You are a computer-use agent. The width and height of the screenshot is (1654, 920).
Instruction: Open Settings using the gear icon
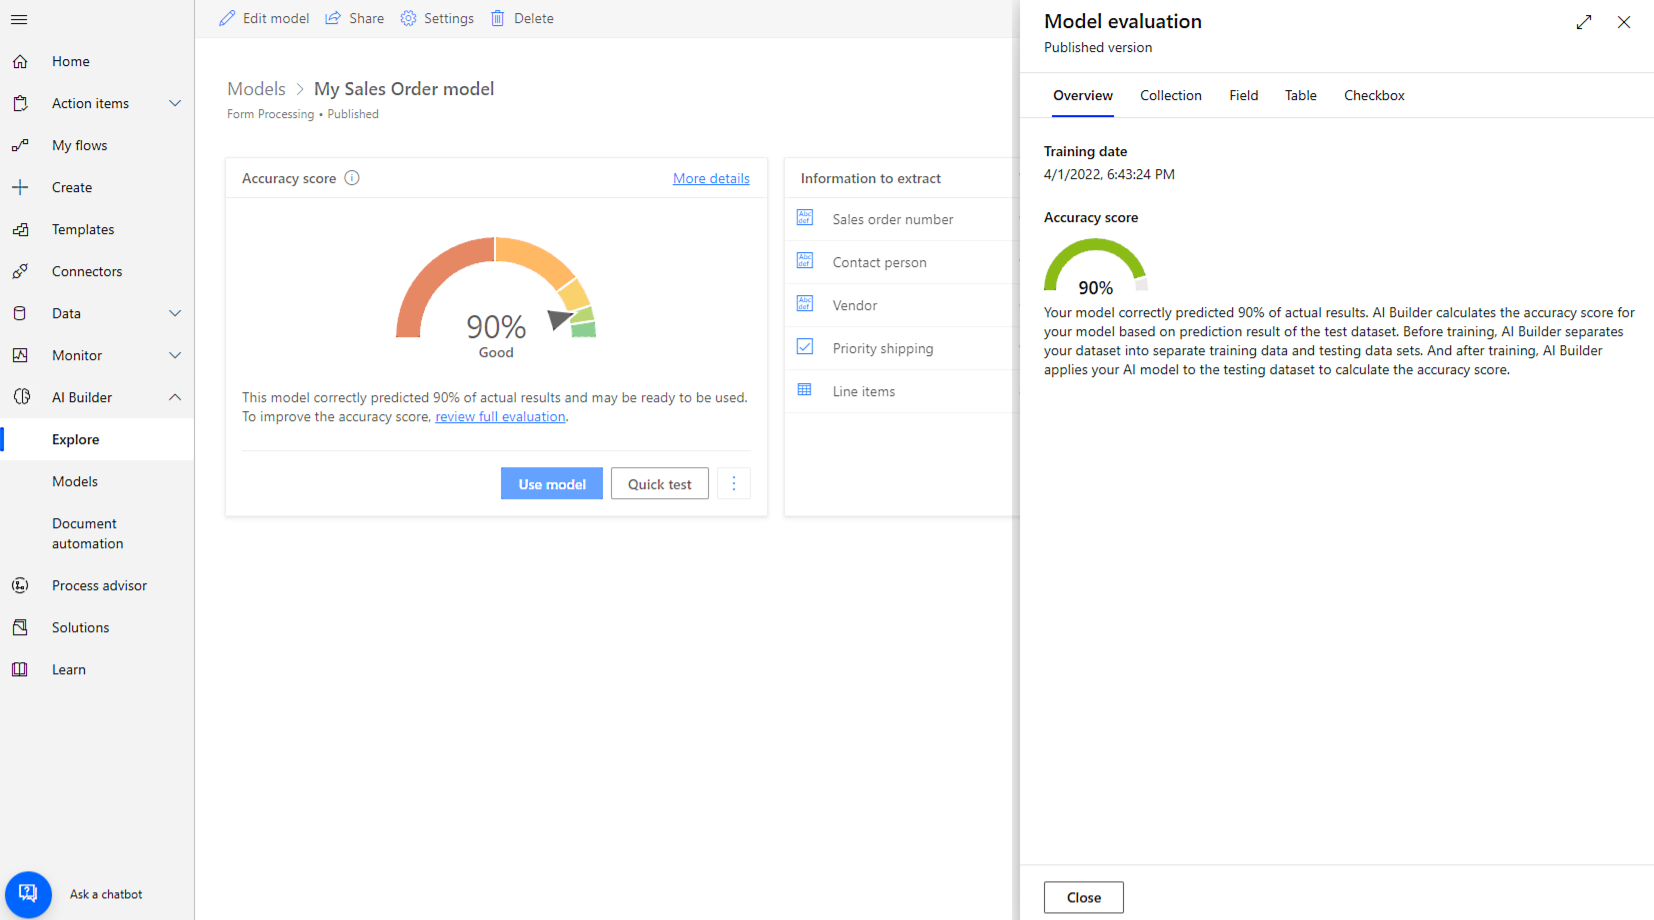[x=407, y=18]
